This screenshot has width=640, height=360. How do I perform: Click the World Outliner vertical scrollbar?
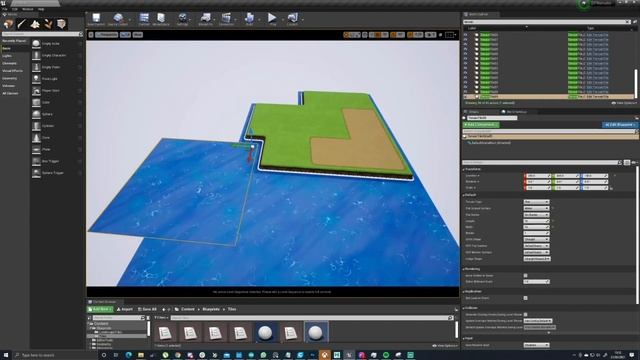tap(636, 84)
